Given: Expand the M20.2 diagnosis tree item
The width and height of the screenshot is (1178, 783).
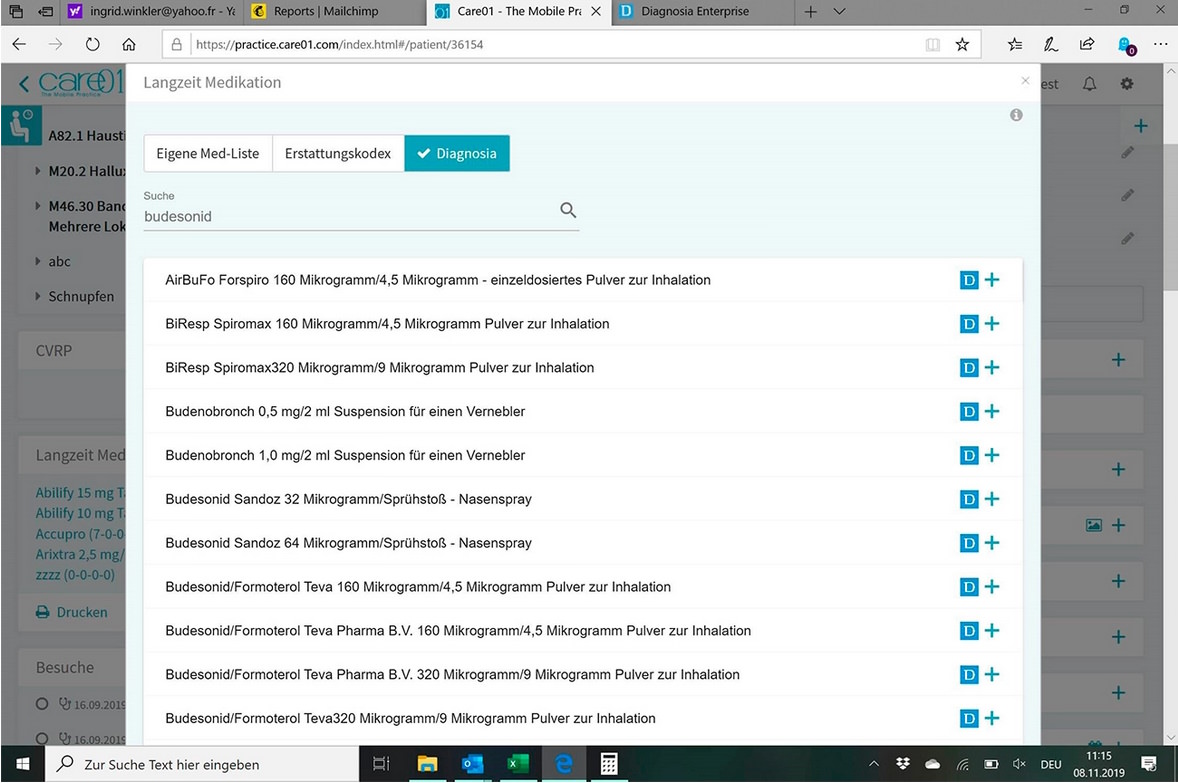Looking at the screenshot, I should (38, 171).
